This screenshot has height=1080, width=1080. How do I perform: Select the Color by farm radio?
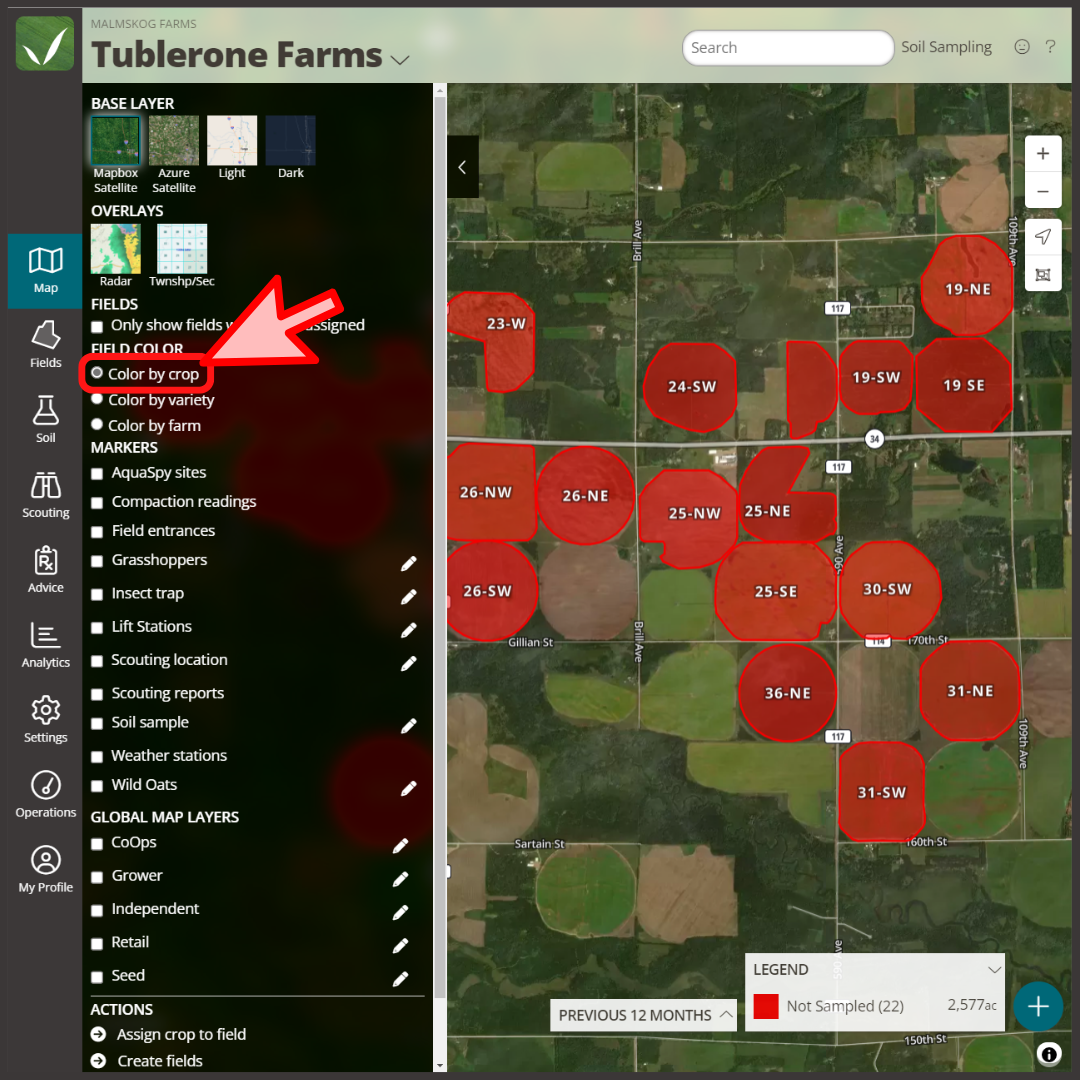point(97,424)
